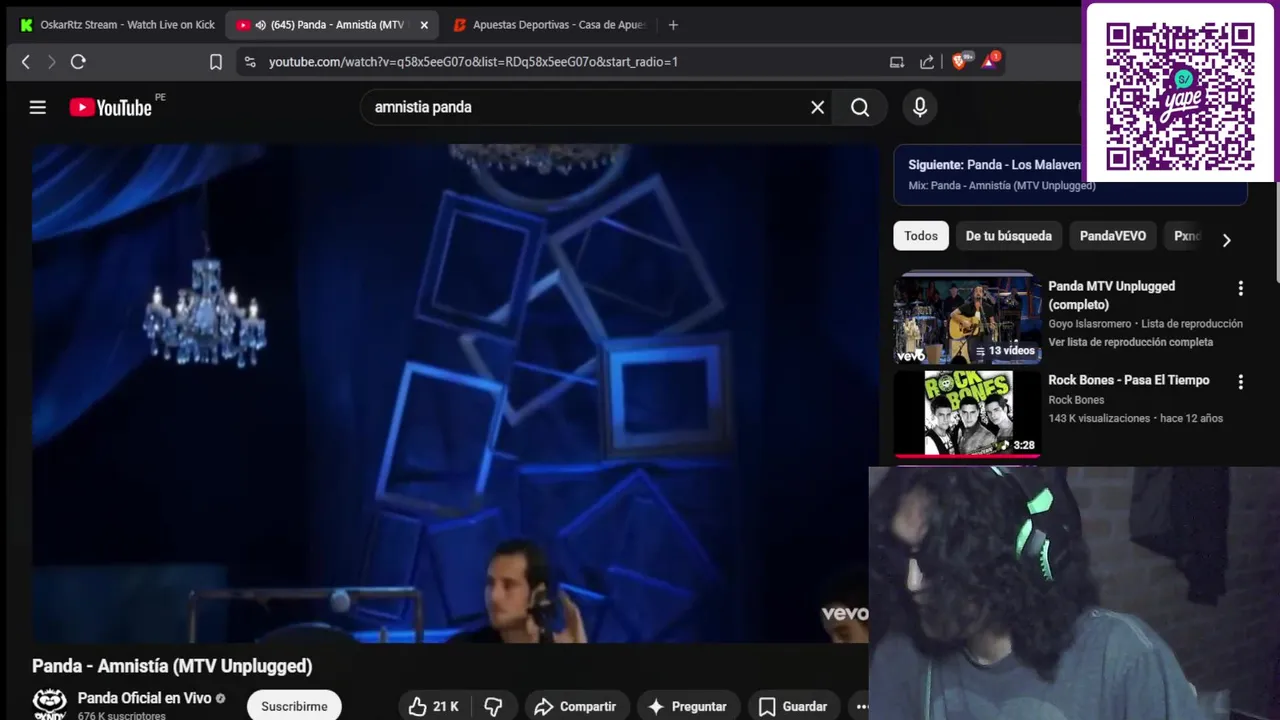Open Panda Oficial en Vivo channel avatar
Image resolution: width=1280 pixels, height=720 pixels.
[x=49, y=704]
